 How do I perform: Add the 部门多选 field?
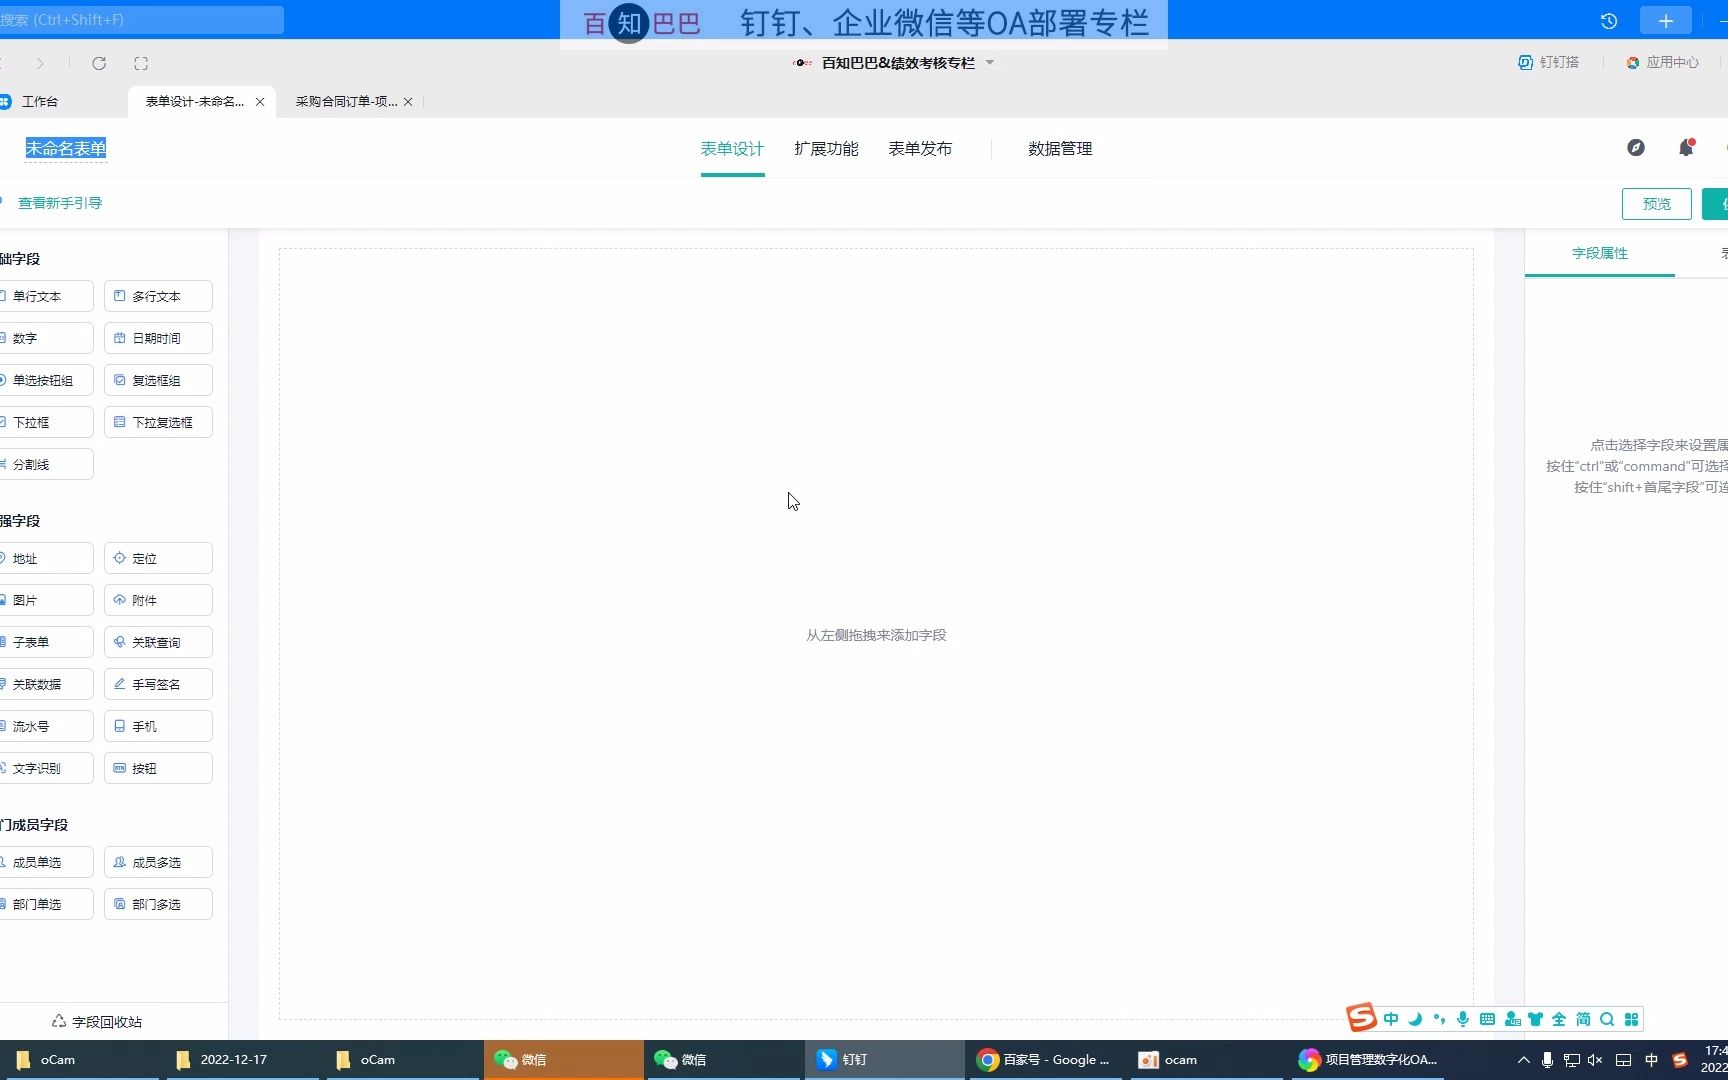click(x=158, y=904)
